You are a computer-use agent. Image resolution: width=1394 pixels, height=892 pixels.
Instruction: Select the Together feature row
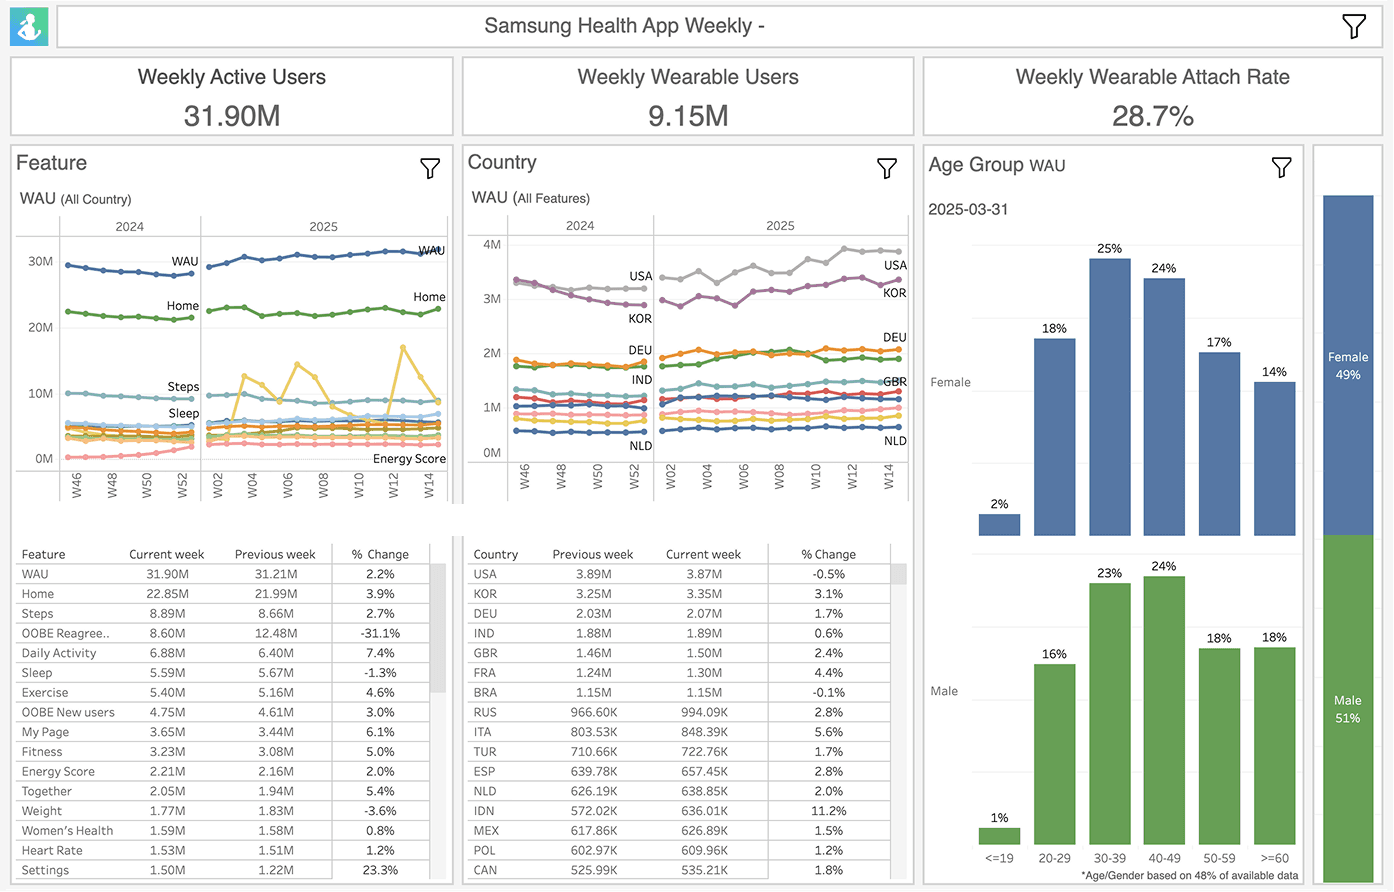click(223, 791)
